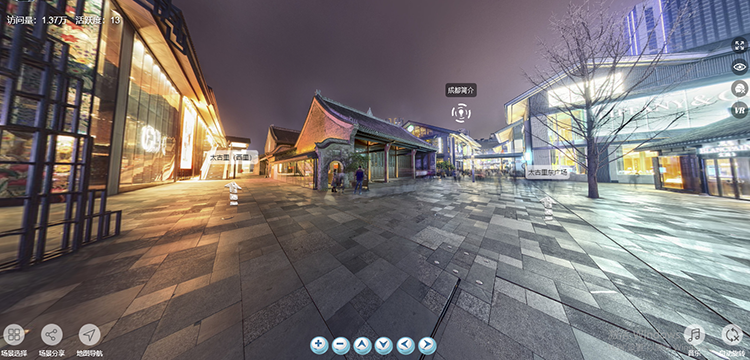Toggle hotspot visibility with eye icon
This screenshot has width=750, height=360.
(x=739, y=66)
